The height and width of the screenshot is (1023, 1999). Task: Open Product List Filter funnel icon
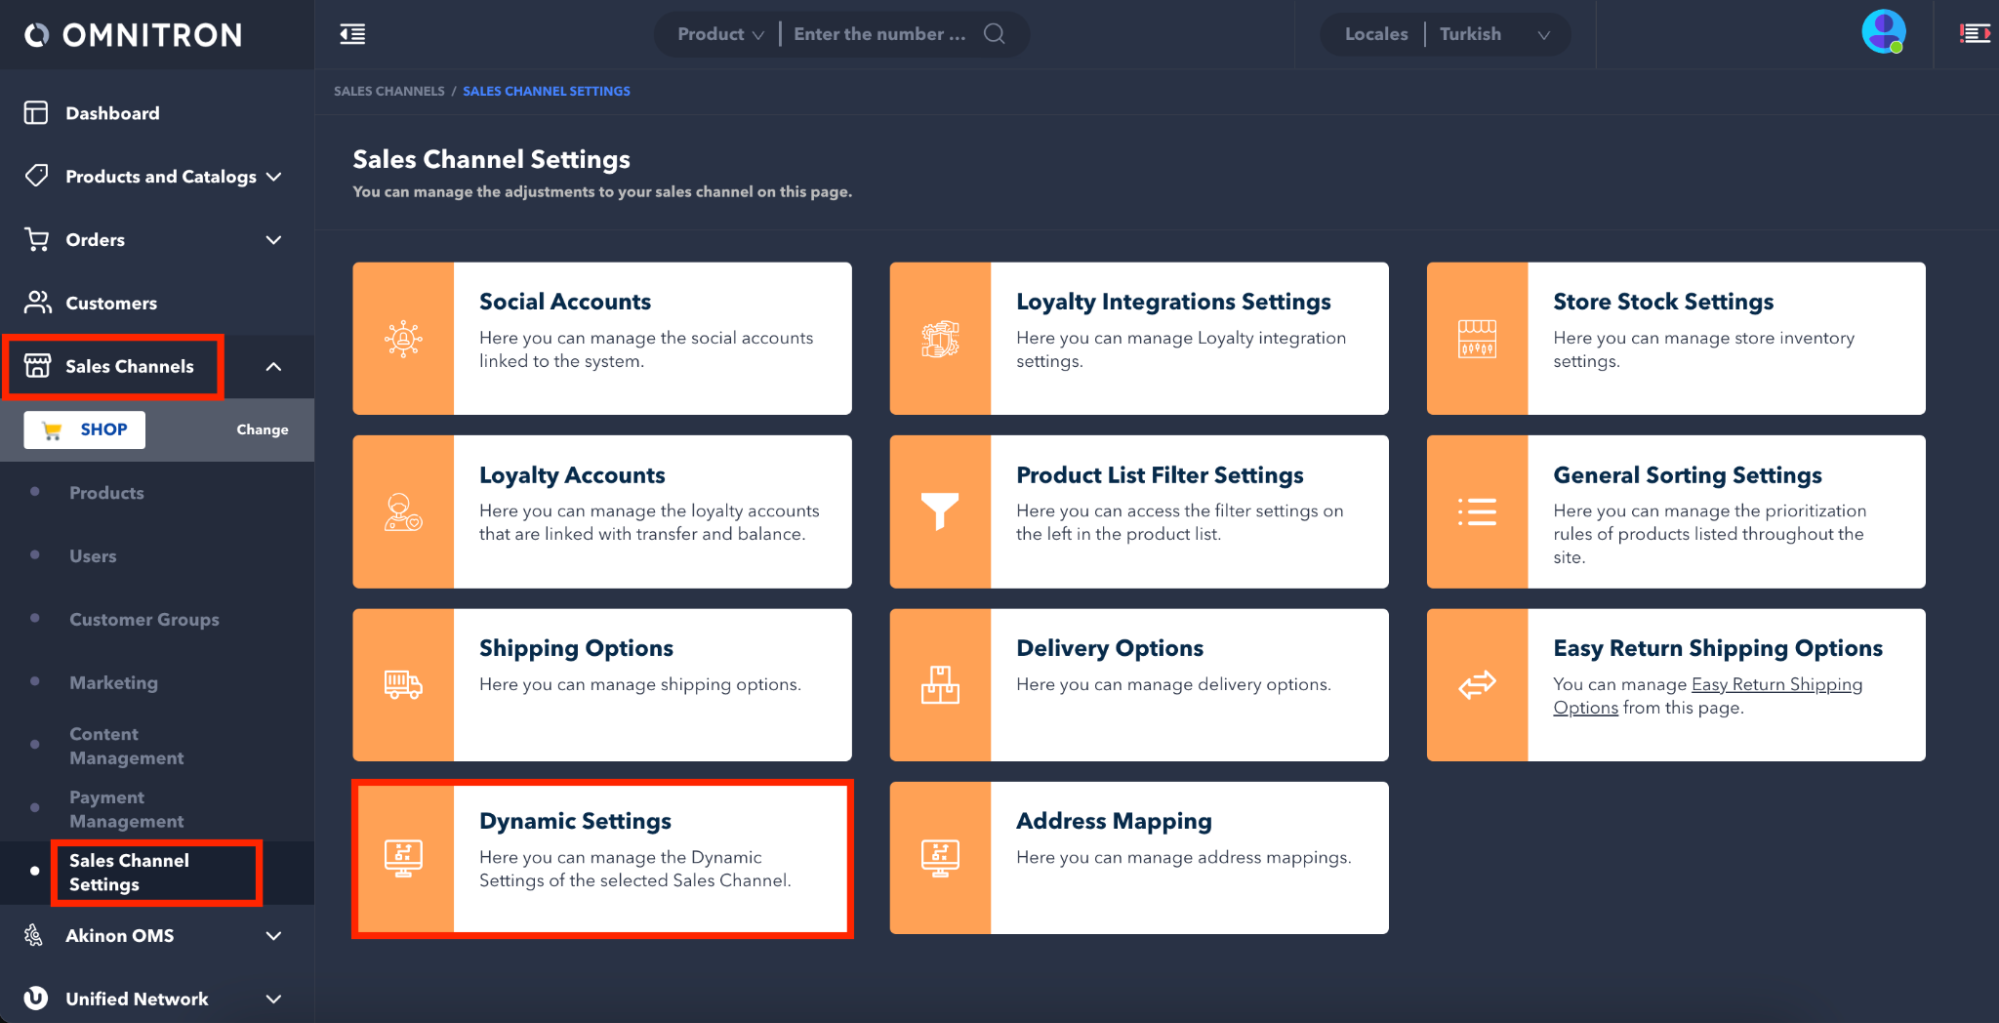point(939,511)
